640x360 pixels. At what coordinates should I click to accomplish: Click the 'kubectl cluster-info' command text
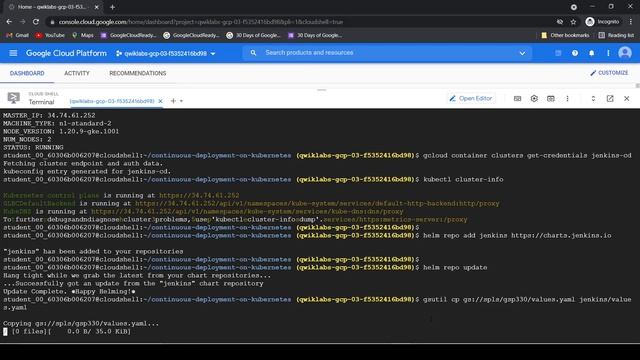pyautogui.click(x=463, y=180)
